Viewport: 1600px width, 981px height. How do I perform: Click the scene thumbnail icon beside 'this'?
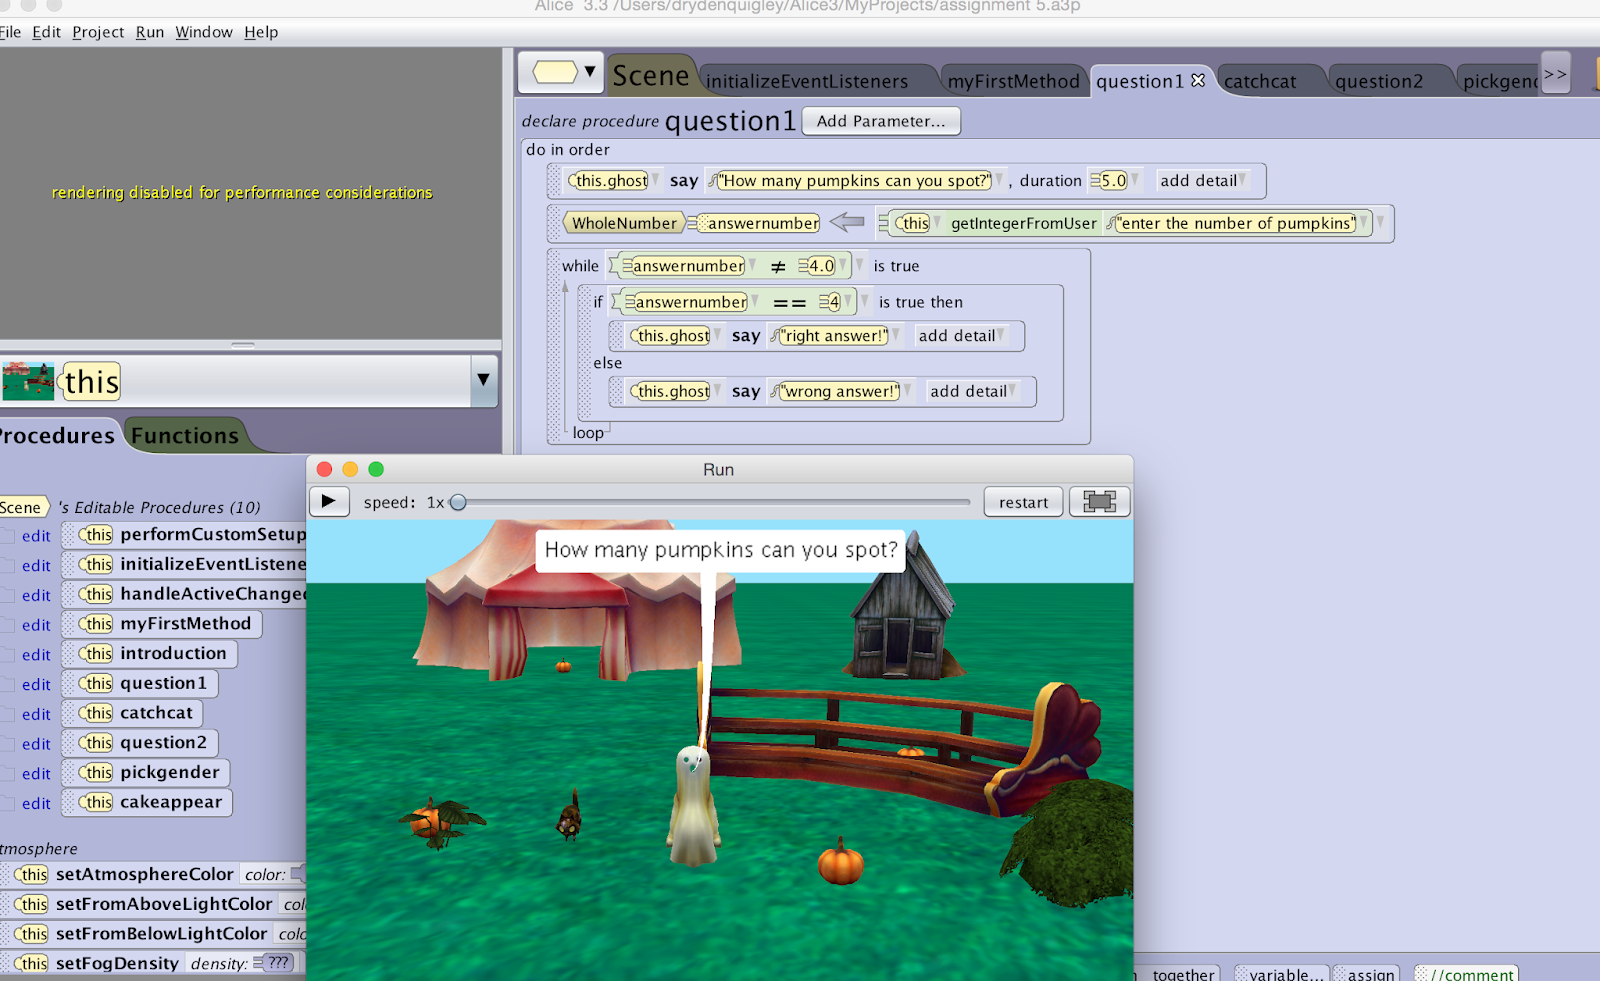tap(28, 381)
